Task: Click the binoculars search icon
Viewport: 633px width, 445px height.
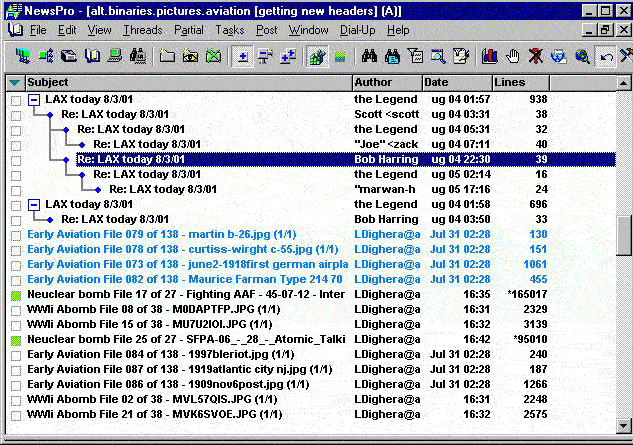Action: coord(368,56)
